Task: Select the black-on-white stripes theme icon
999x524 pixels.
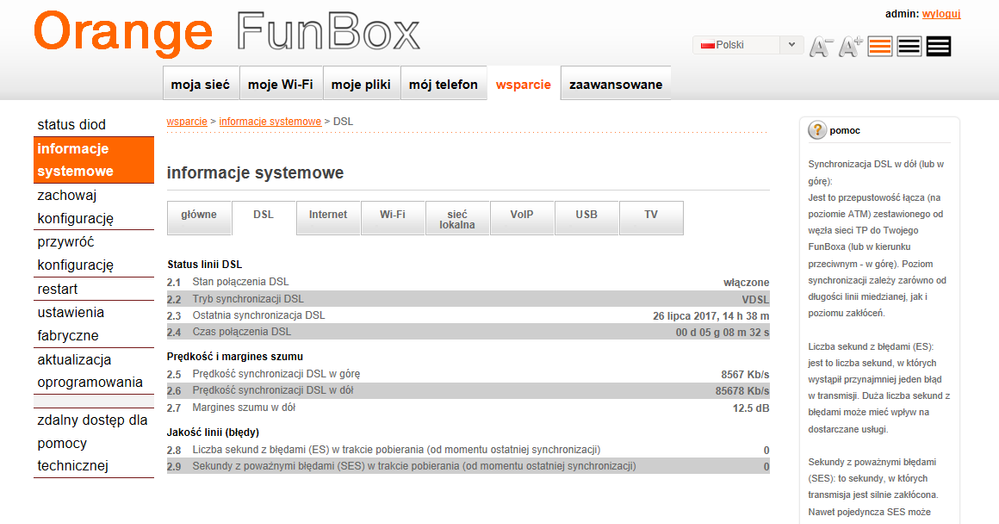Action: (x=909, y=46)
